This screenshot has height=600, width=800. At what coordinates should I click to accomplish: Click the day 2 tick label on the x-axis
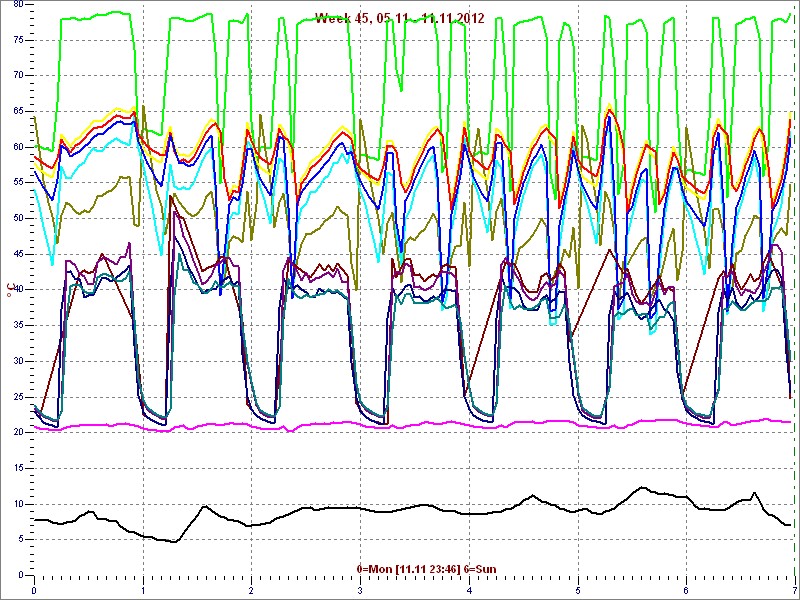click(x=251, y=590)
